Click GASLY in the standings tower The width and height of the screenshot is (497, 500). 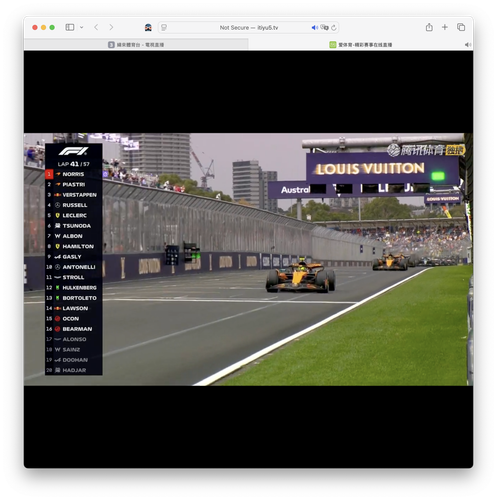72,257
